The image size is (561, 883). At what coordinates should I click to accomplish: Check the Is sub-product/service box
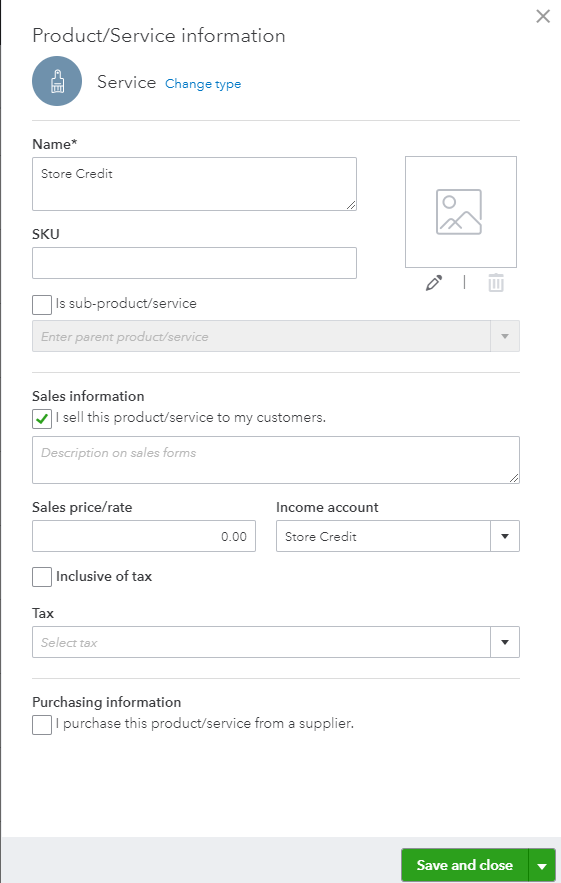[x=42, y=305]
